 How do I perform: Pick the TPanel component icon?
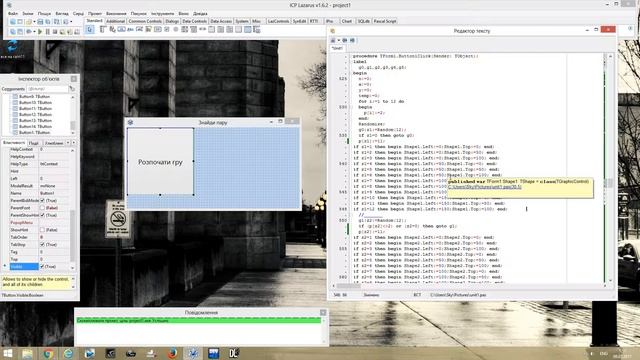[238, 29]
